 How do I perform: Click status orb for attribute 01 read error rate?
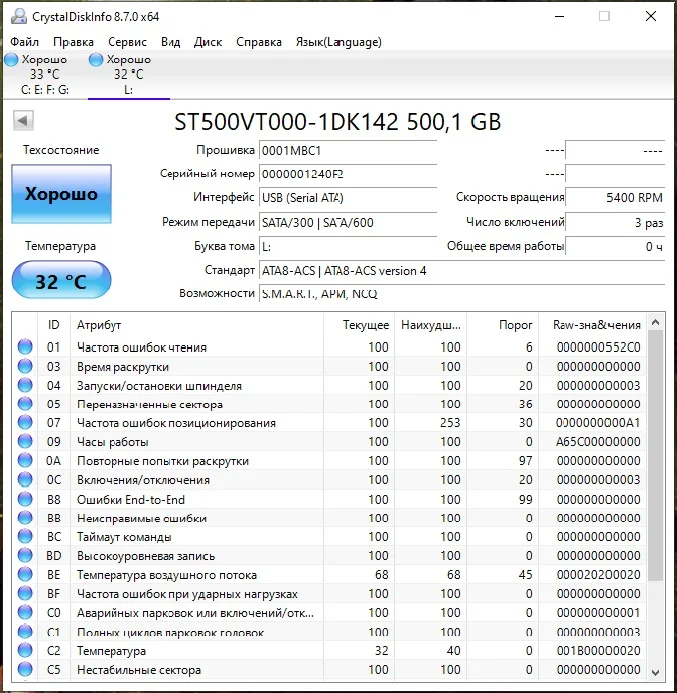(x=25, y=347)
